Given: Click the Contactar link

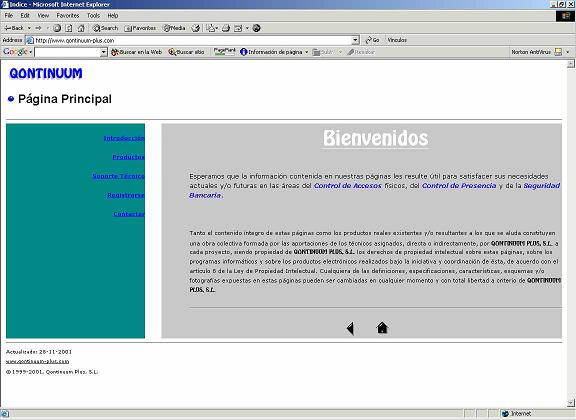Looking at the screenshot, I should coord(129,214).
